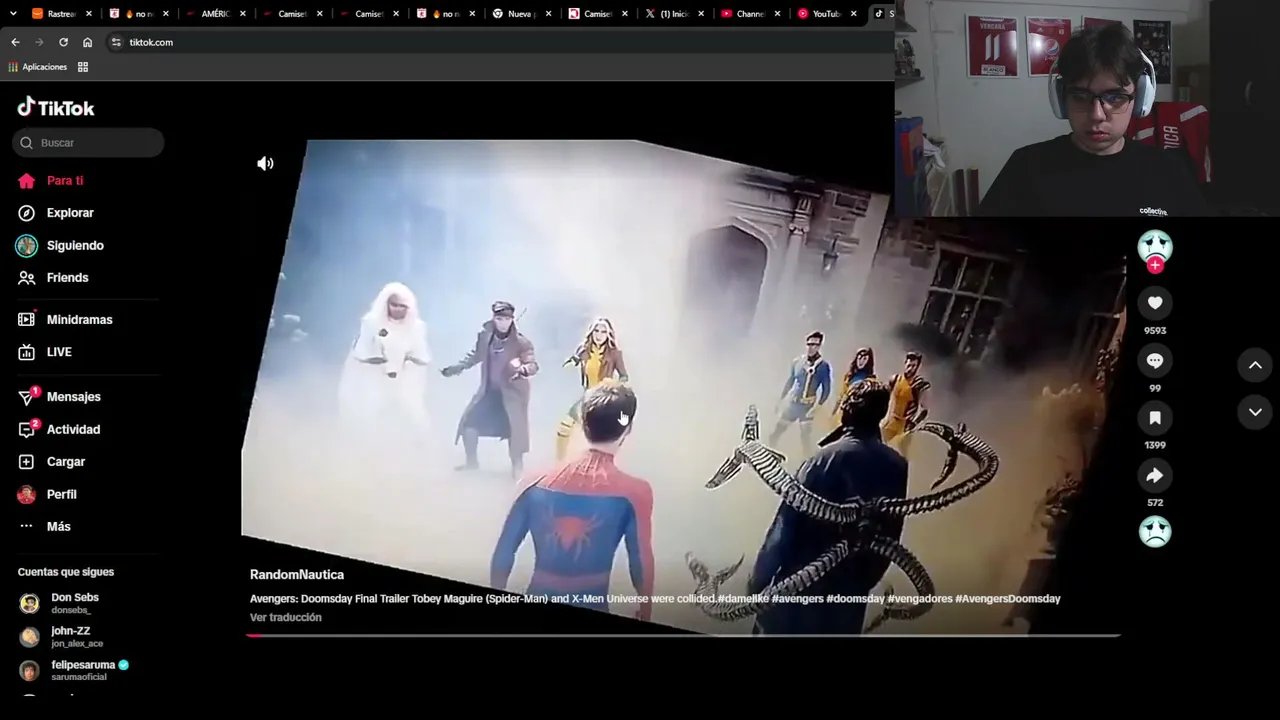Screen dimensions: 1280x720
Task: Open the comments on the video
Action: tap(1155, 360)
